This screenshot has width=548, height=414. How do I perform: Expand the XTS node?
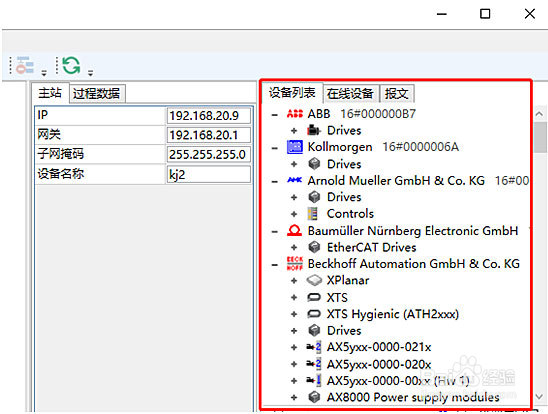pyautogui.click(x=294, y=298)
